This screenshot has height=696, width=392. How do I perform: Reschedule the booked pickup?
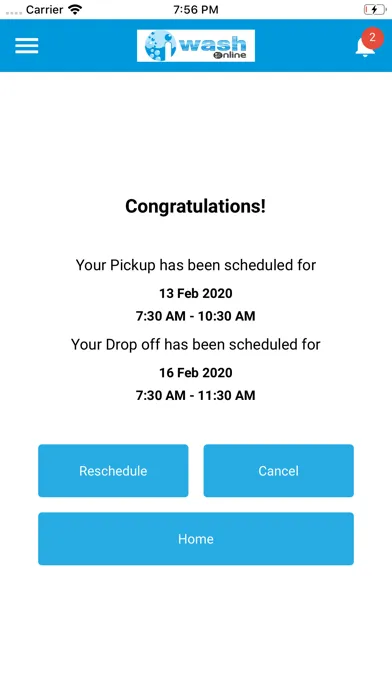(x=113, y=471)
